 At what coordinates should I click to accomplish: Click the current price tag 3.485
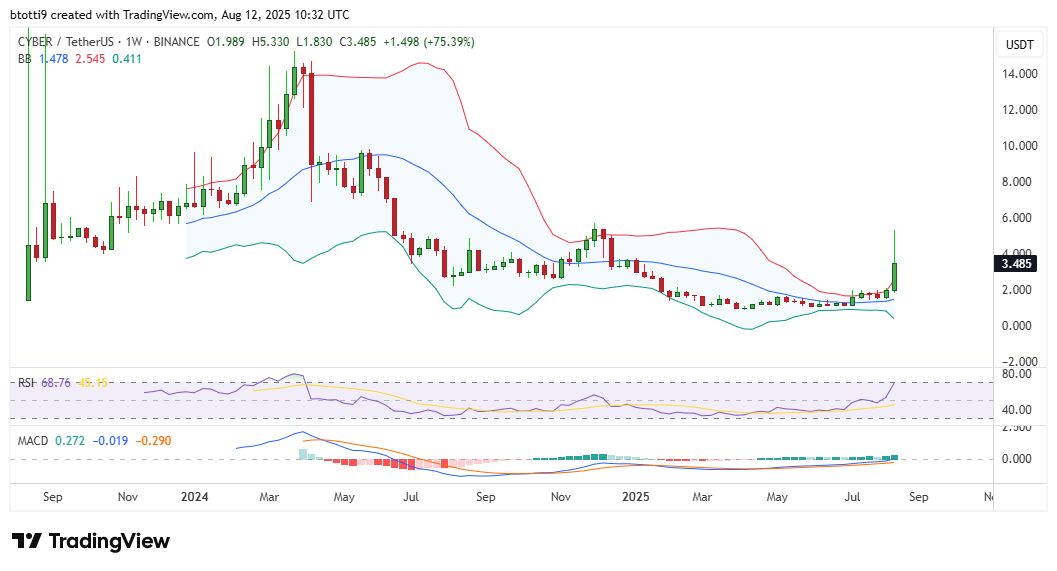pyautogui.click(x=1019, y=264)
